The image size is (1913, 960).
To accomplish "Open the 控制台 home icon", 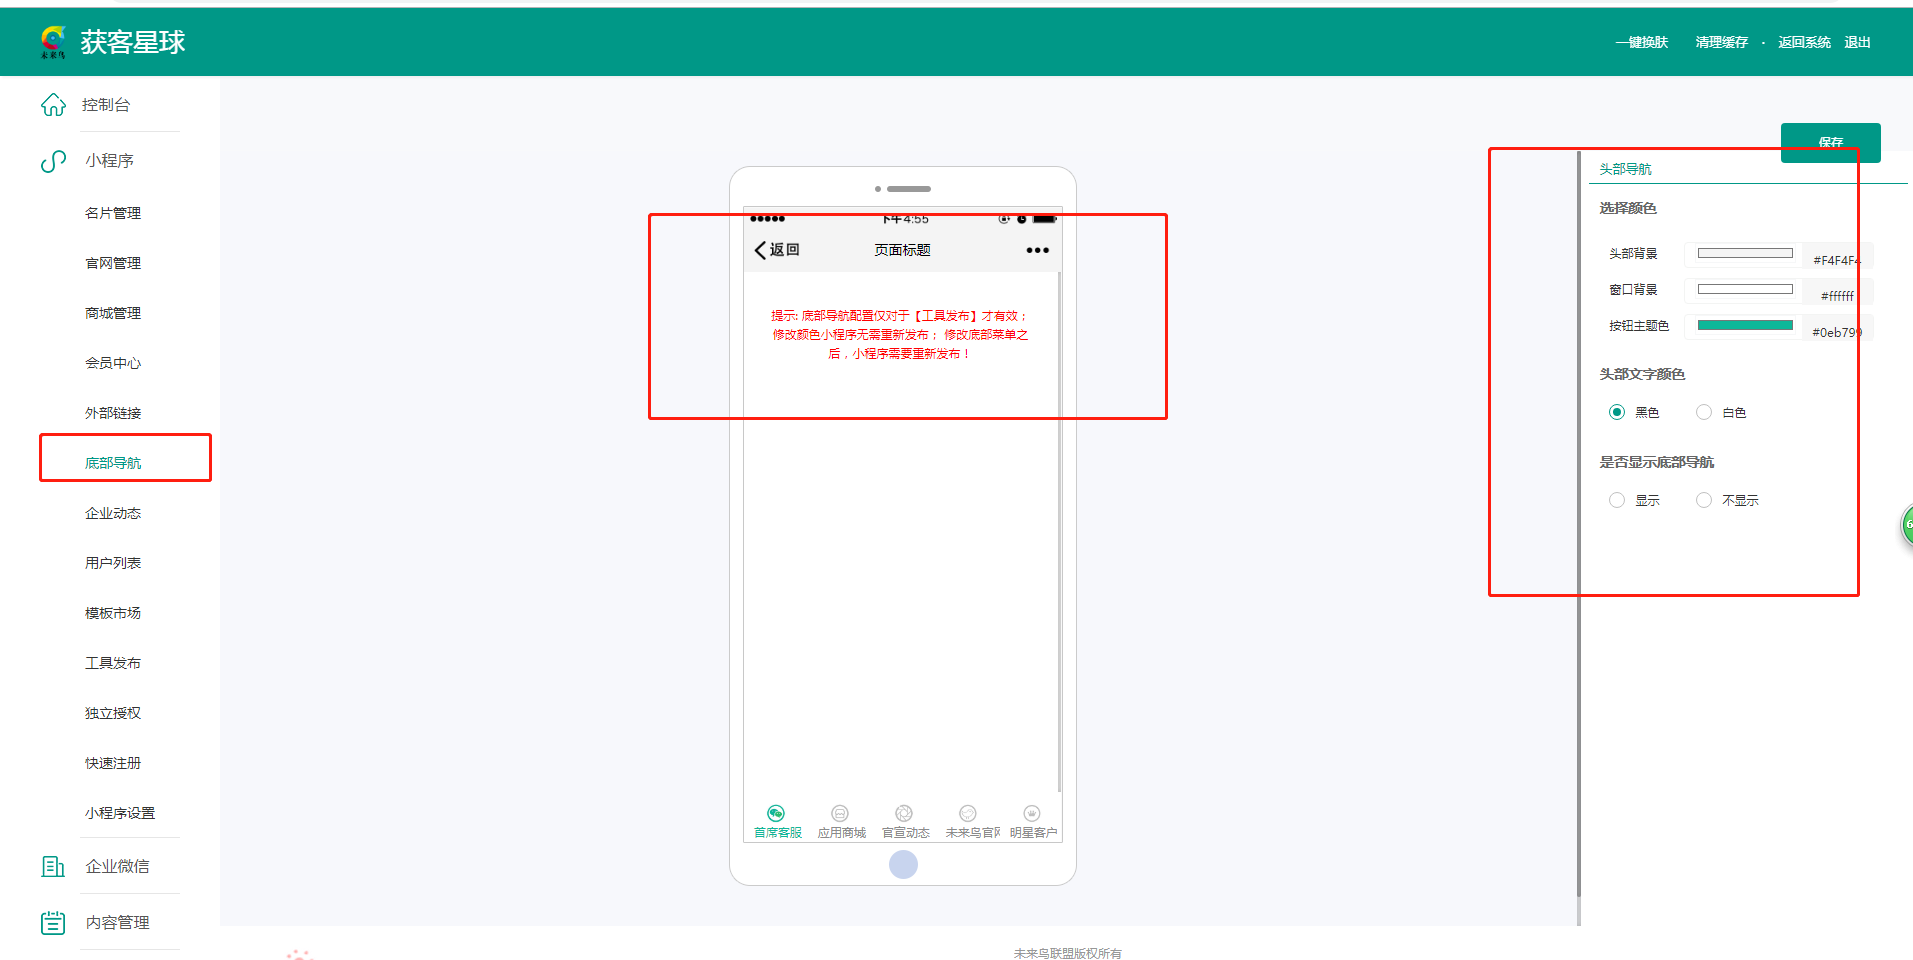I will (53, 105).
